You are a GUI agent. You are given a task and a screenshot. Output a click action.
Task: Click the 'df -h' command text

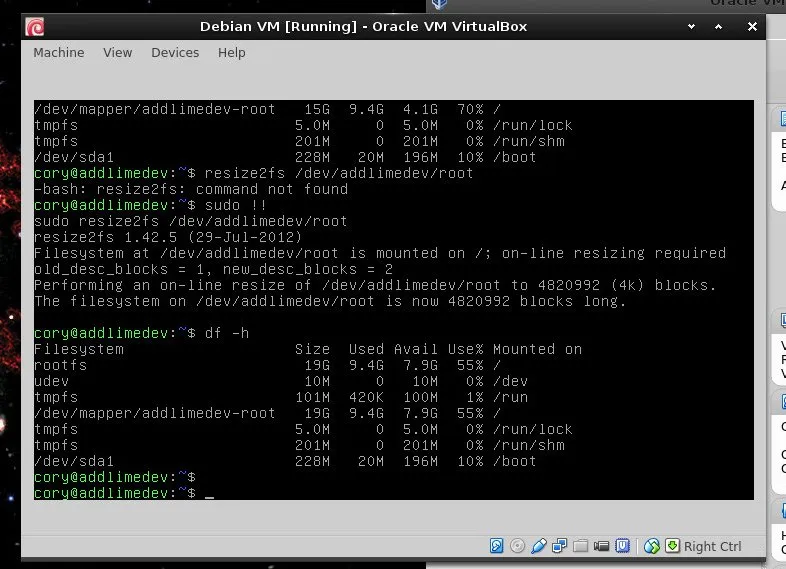pyautogui.click(x=227, y=333)
